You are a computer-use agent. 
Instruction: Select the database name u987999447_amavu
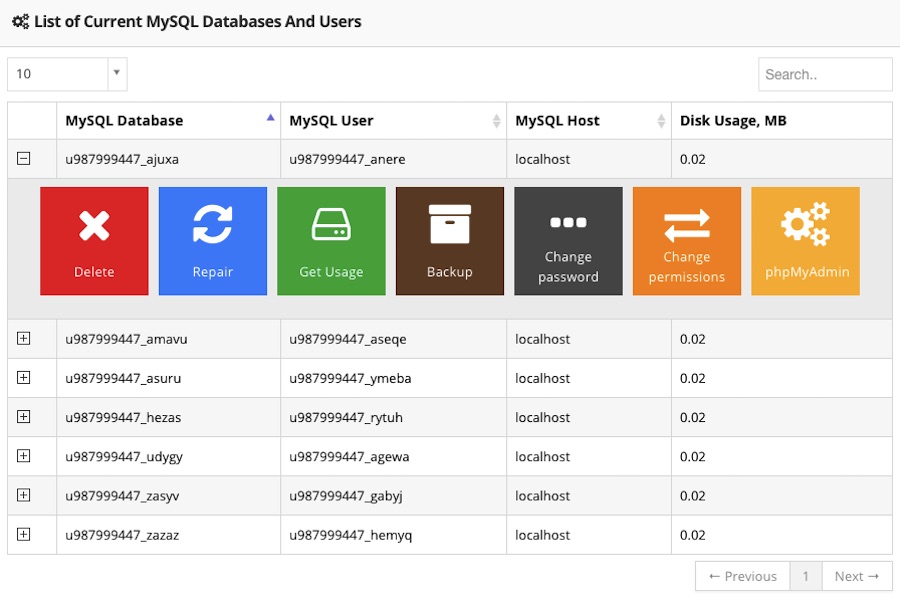coord(126,339)
